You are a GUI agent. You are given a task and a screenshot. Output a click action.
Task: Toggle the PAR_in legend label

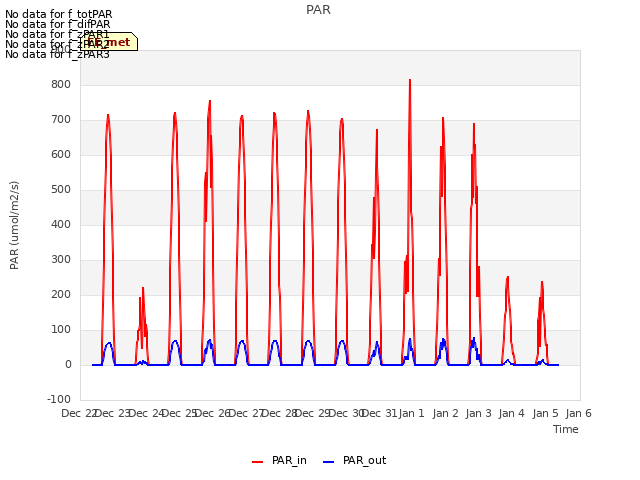289,460
